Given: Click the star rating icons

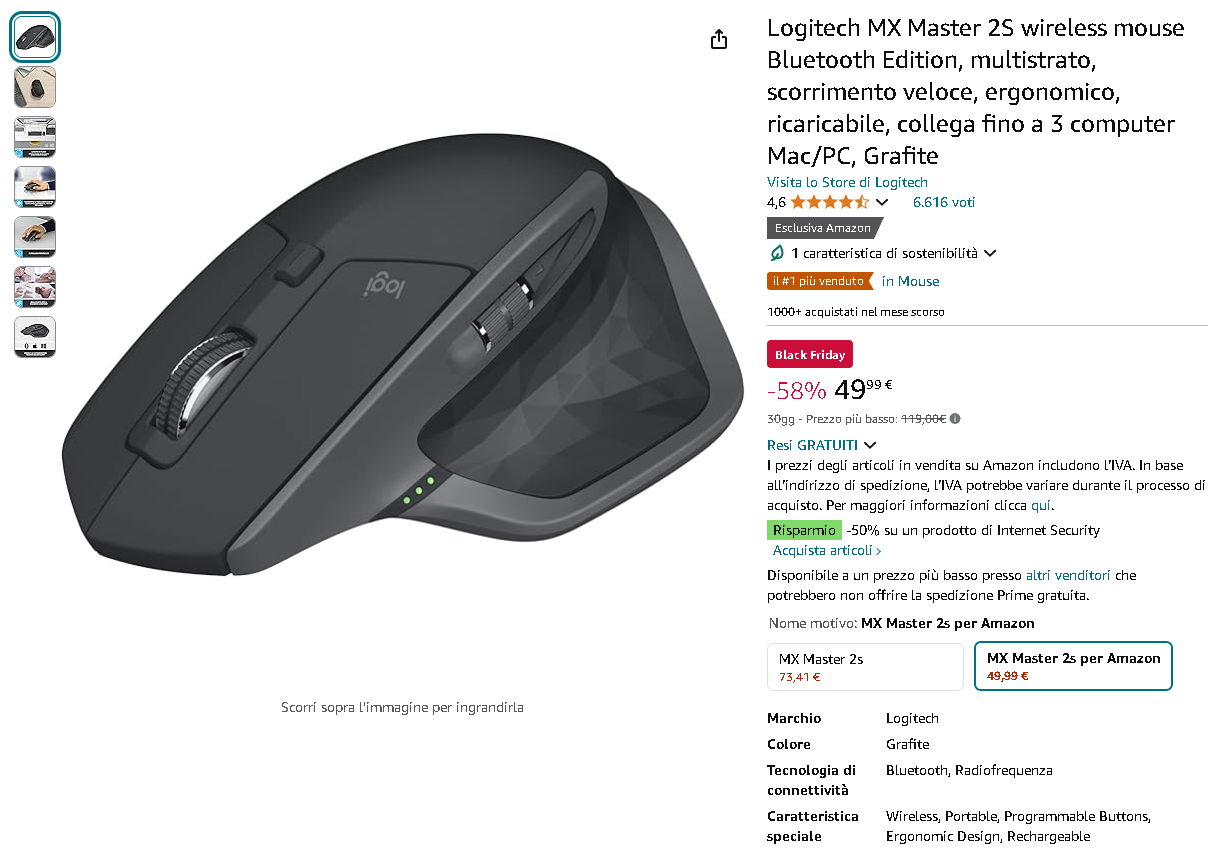Looking at the screenshot, I should coord(829,202).
